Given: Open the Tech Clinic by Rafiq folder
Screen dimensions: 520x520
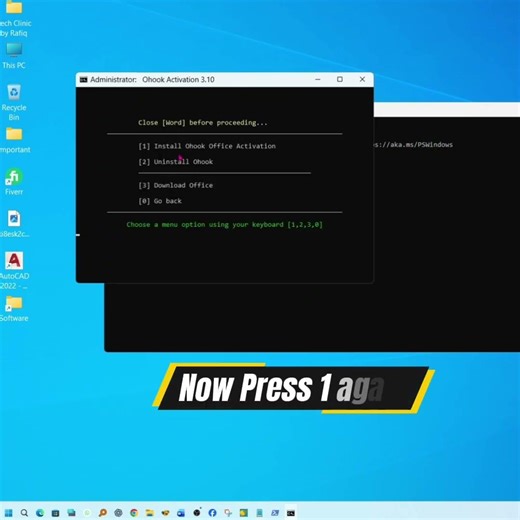Looking at the screenshot, I should point(14,18).
